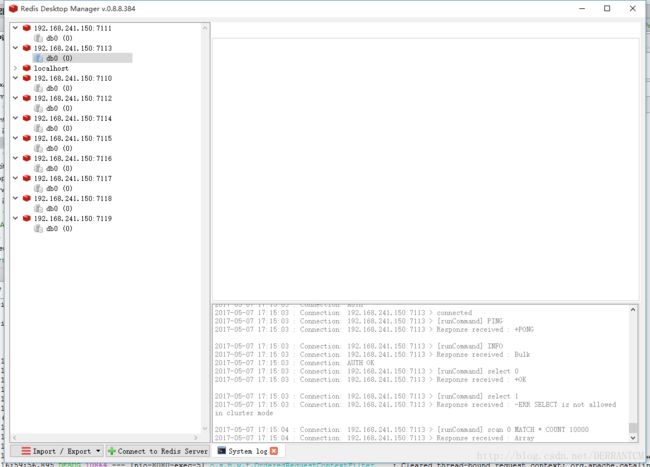Switch to the System log tab
The height and width of the screenshot is (467, 650).
click(247, 451)
